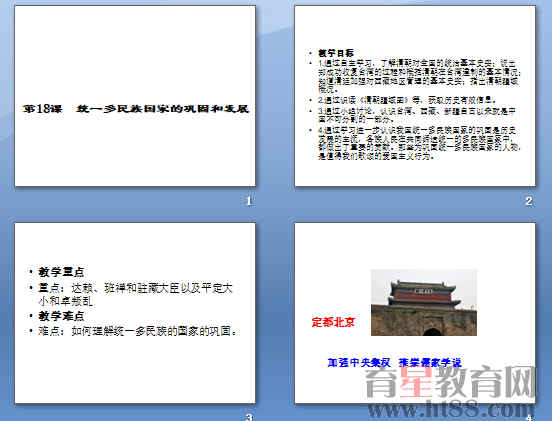Click the first teaching objective paragraph
This screenshot has height=421, width=552.
coord(419,76)
